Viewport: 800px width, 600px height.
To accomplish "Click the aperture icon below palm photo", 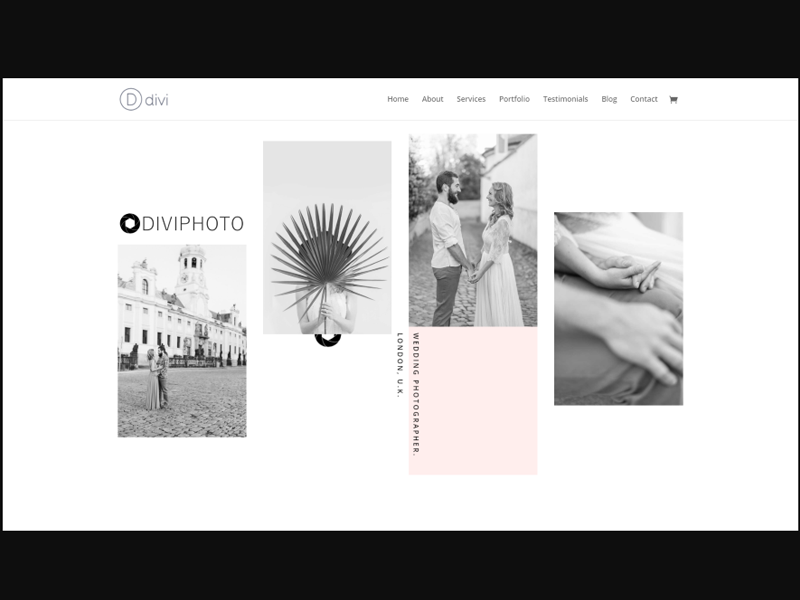I will coord(328,340).
